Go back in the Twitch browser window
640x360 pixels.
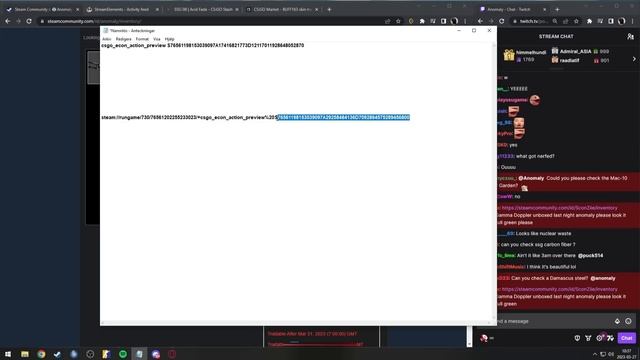pyautogui.click(x=480, y=21)
